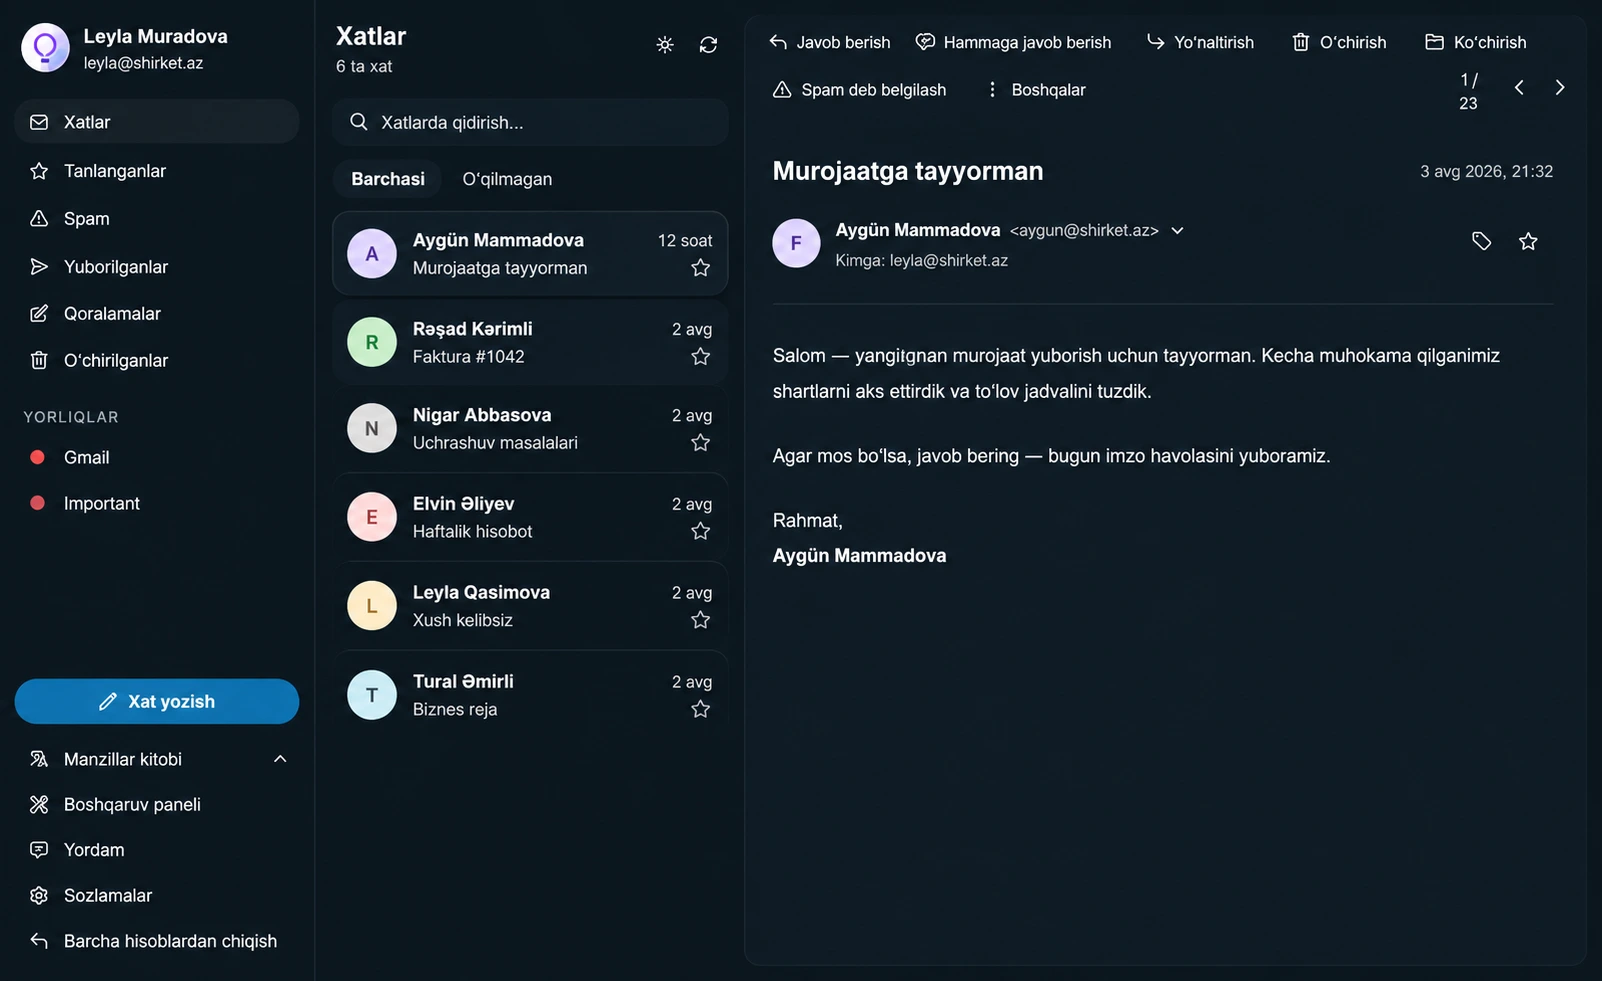Expand sender details chevron next to aygun@shirket.az
The image size is (1602, 981).
1178,231
